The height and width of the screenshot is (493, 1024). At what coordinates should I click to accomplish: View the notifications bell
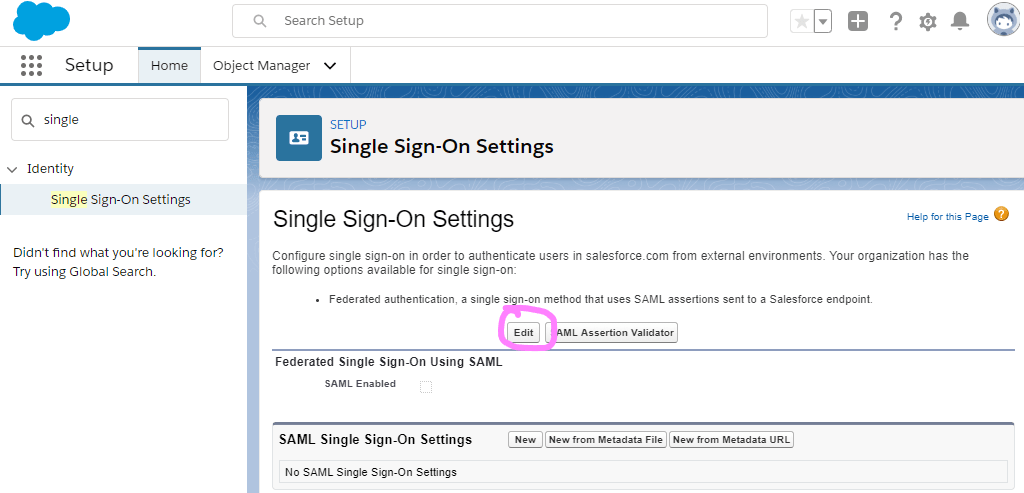point(960,21)
